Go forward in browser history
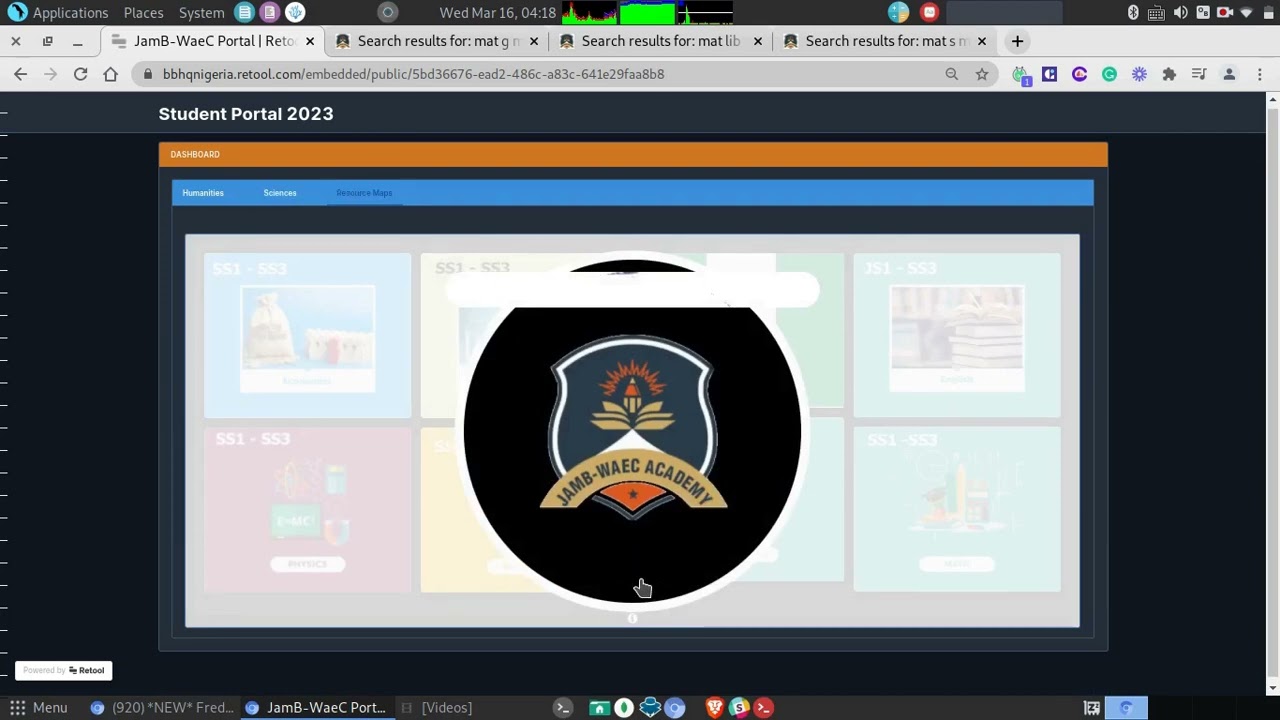1280x720 pixels. click(50, 74)
